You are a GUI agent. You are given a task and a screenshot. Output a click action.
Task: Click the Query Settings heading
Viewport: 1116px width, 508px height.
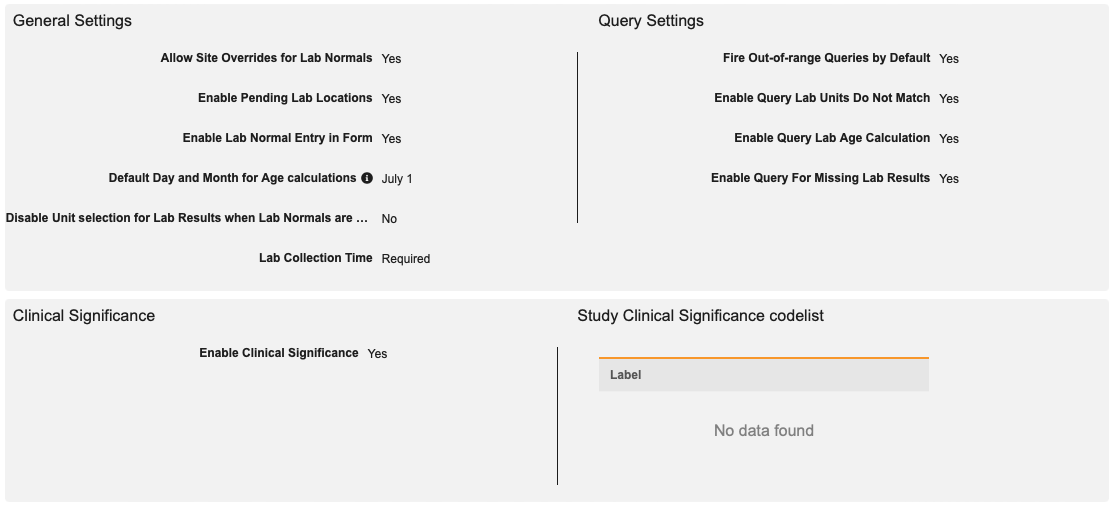[x=651, y=21]
